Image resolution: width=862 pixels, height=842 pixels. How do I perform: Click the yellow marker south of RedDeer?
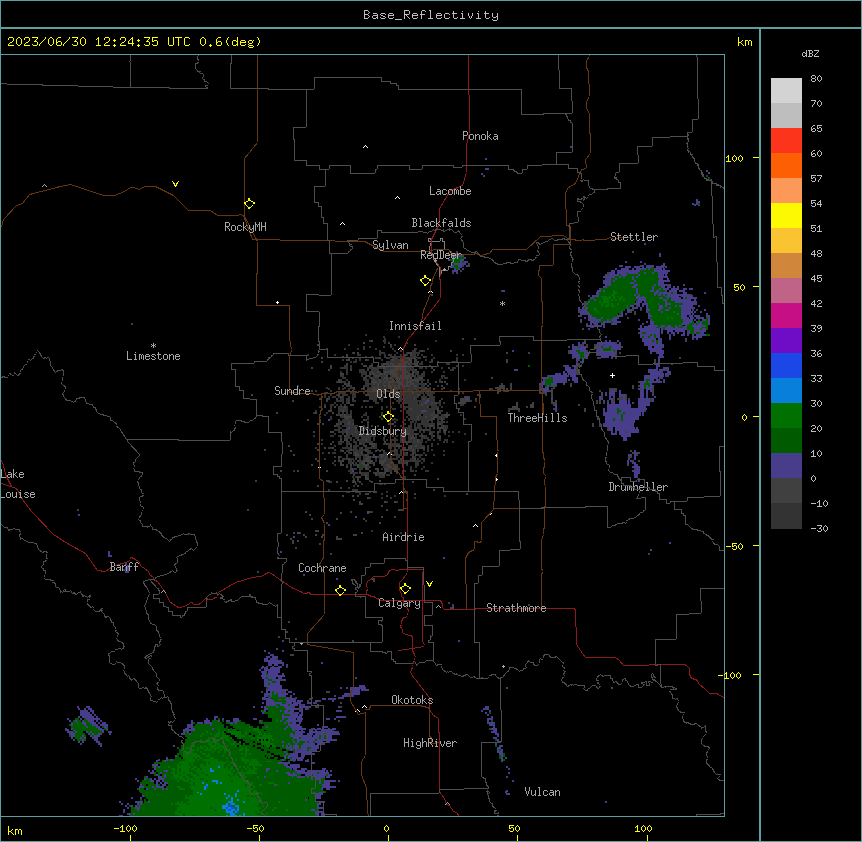tap(426, 281)
